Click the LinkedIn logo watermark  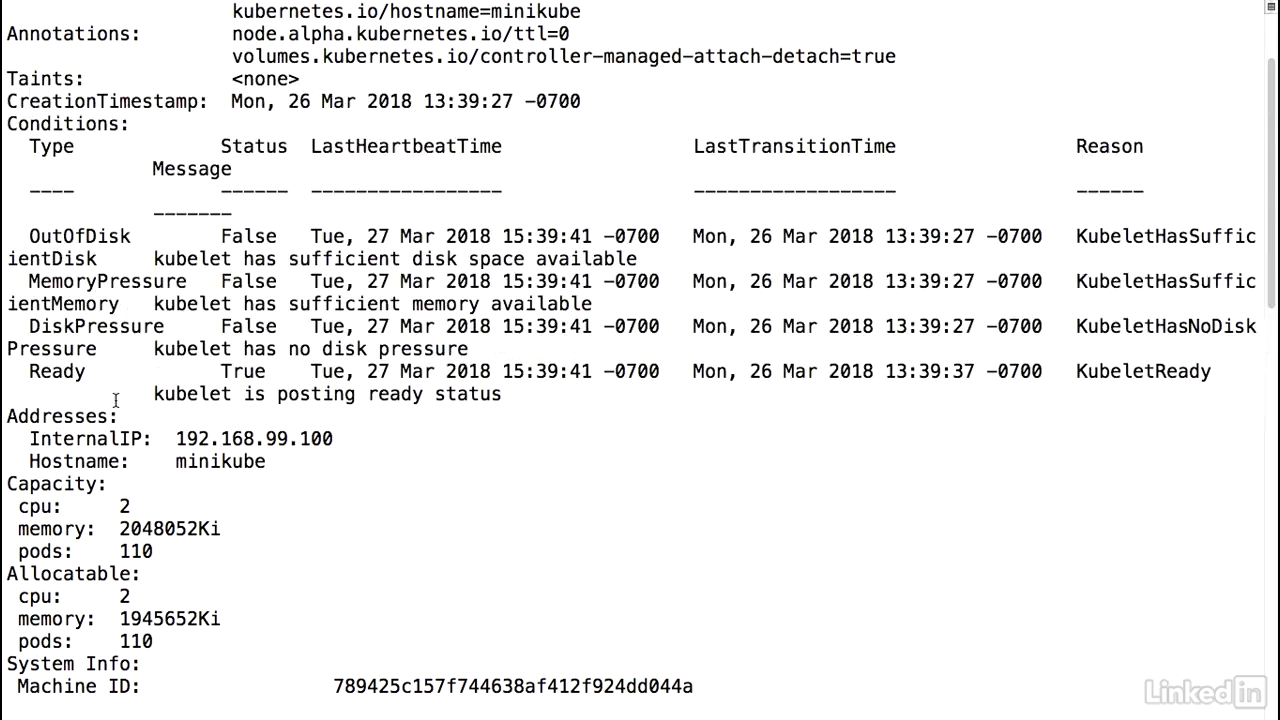1205,690
